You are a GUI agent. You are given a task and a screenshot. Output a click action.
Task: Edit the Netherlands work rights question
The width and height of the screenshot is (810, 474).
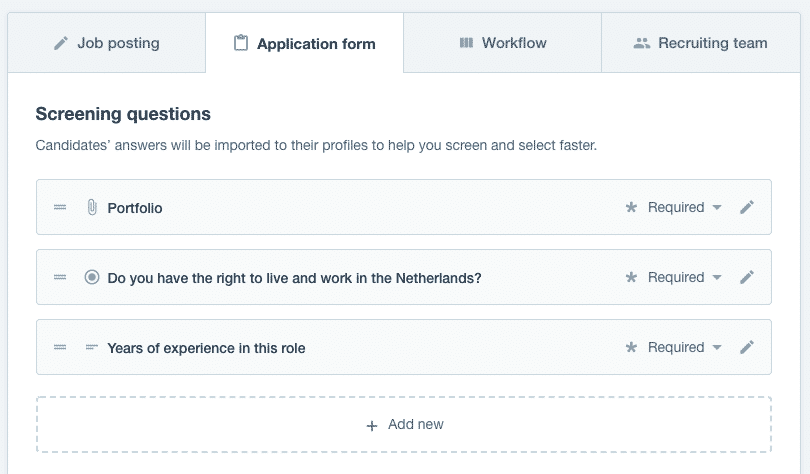(746, 278)
